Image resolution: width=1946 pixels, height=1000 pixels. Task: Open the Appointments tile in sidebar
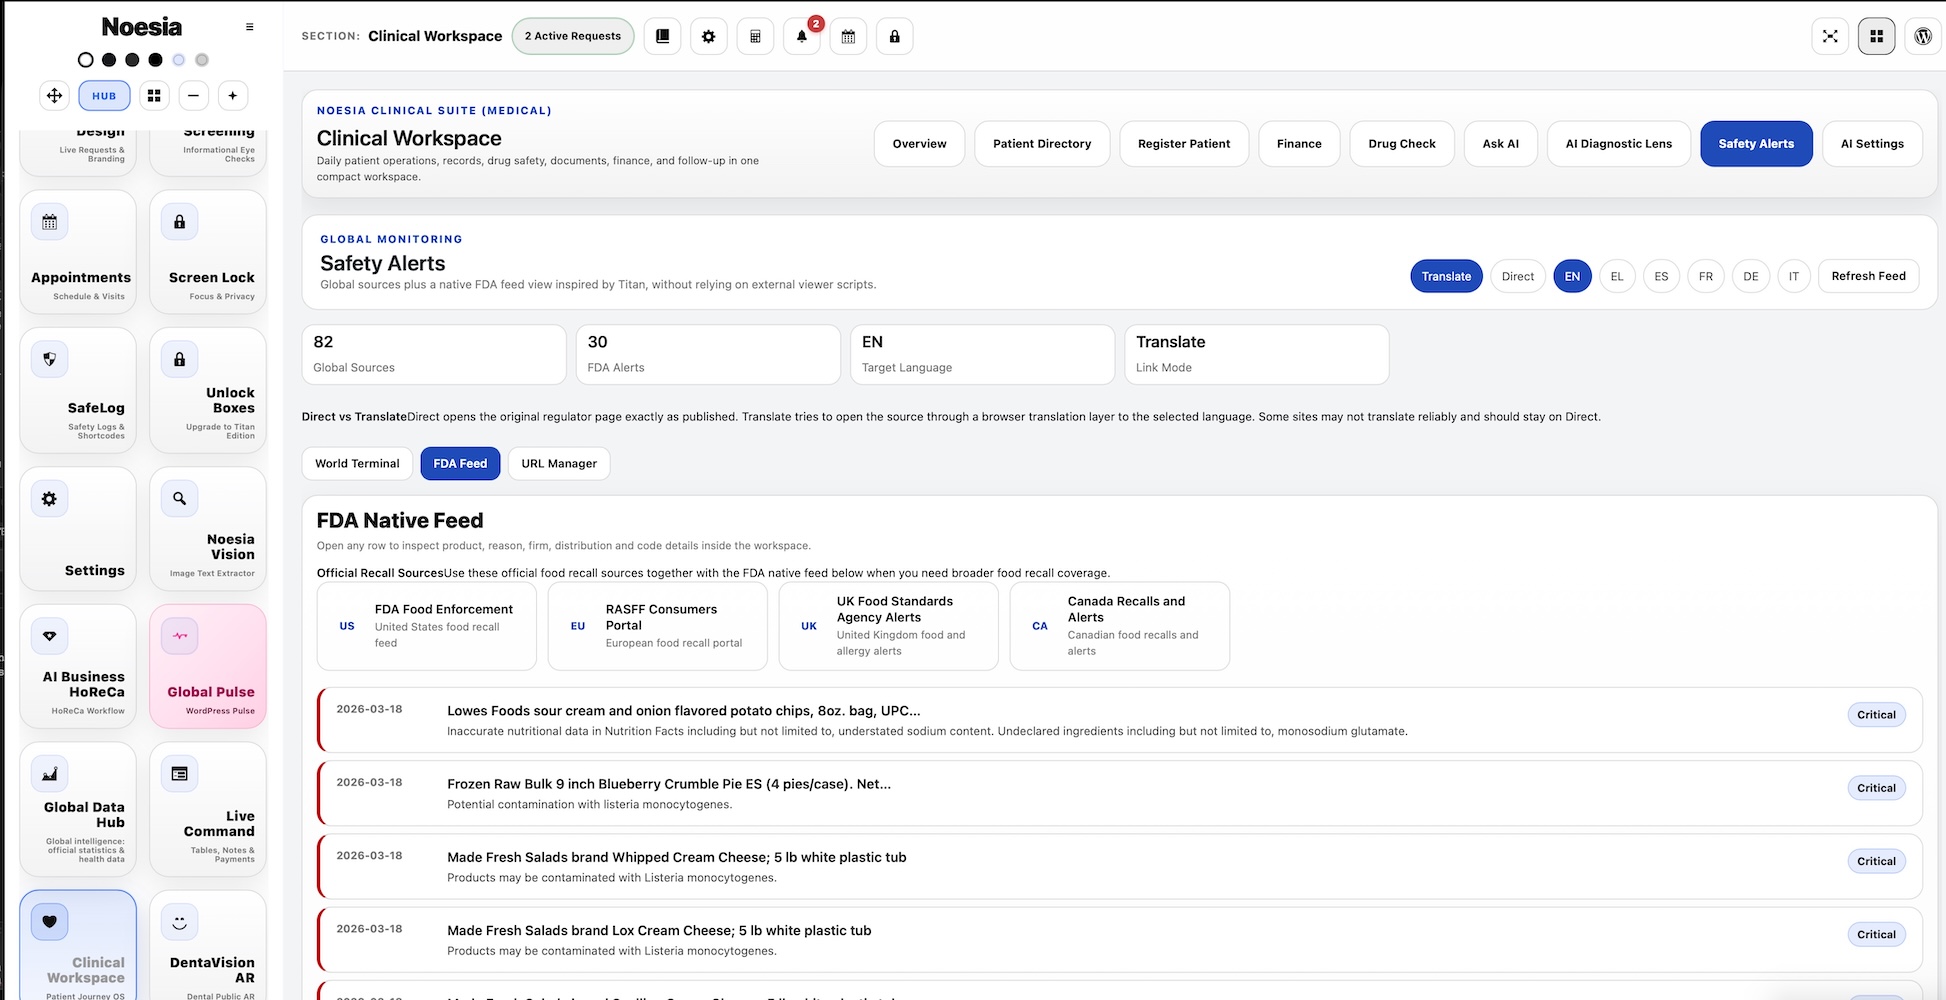(78, 252)
